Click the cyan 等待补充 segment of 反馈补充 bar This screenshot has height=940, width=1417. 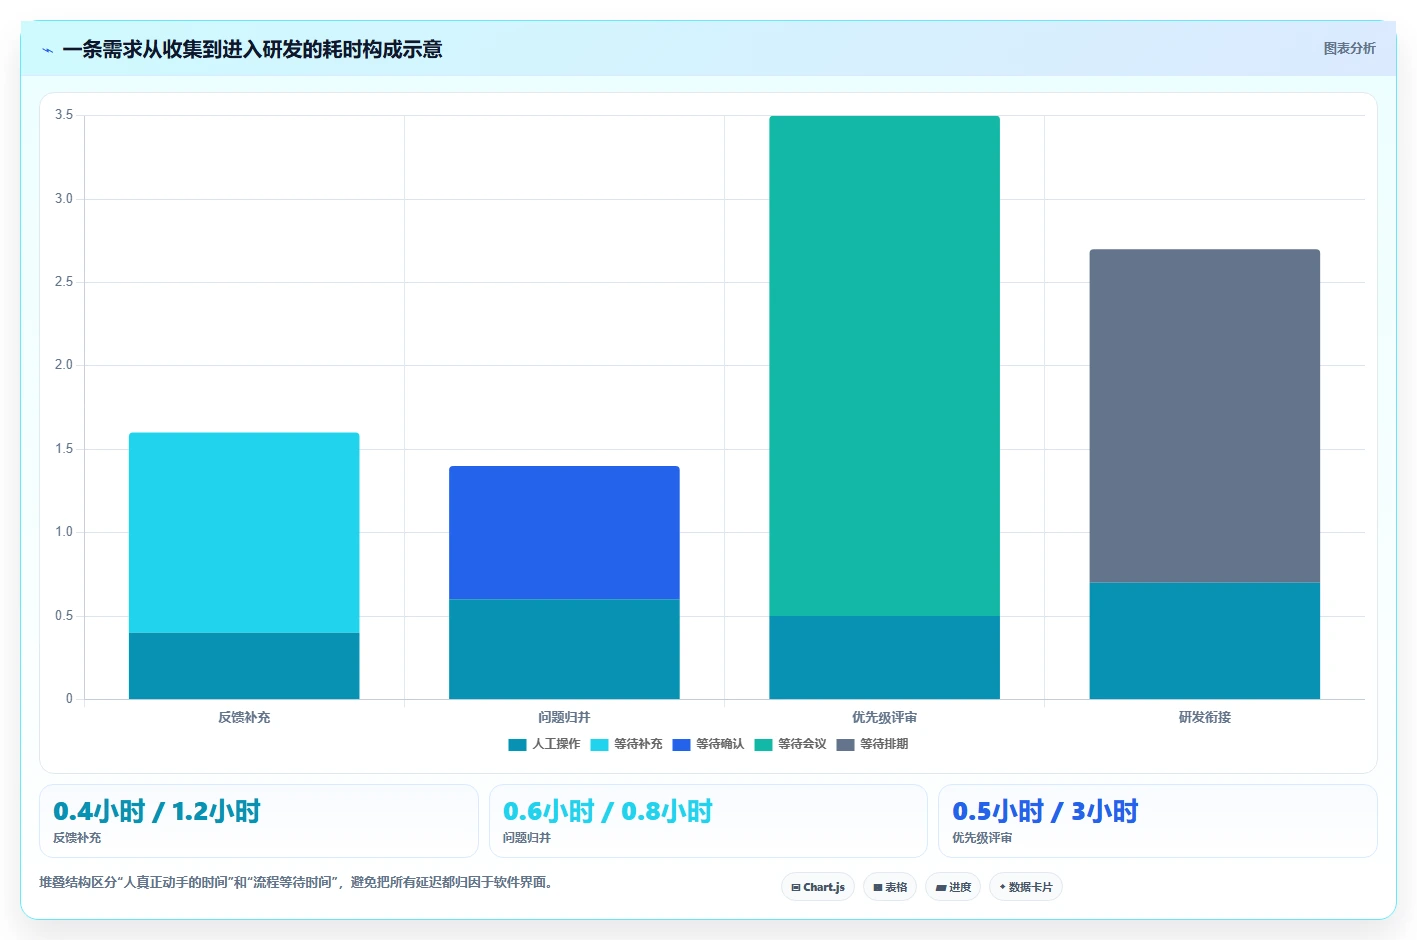244,532
